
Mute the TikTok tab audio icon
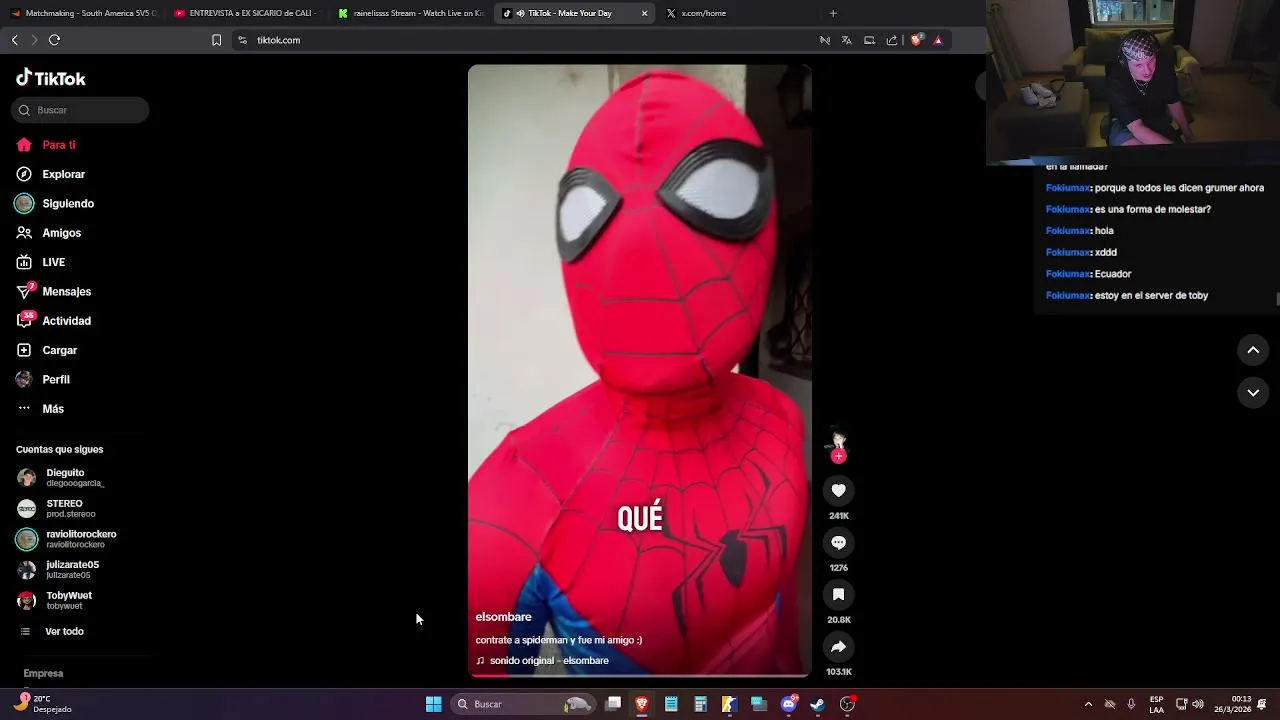pos(520,13)
